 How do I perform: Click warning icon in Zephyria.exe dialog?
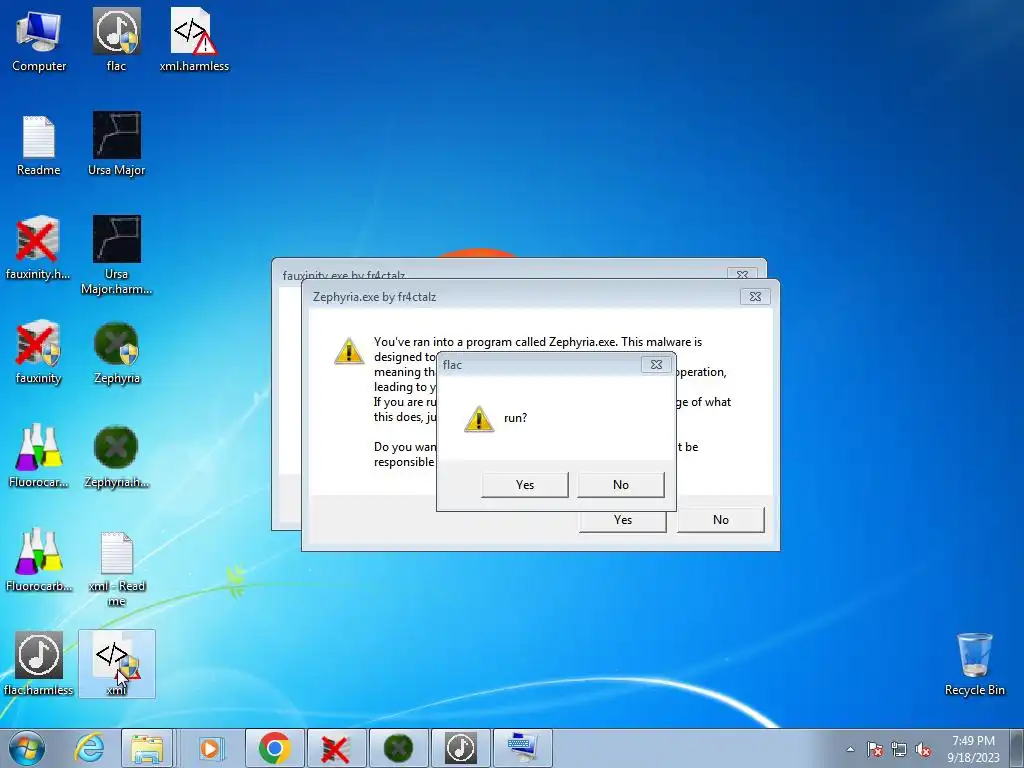tap(349, 351)
